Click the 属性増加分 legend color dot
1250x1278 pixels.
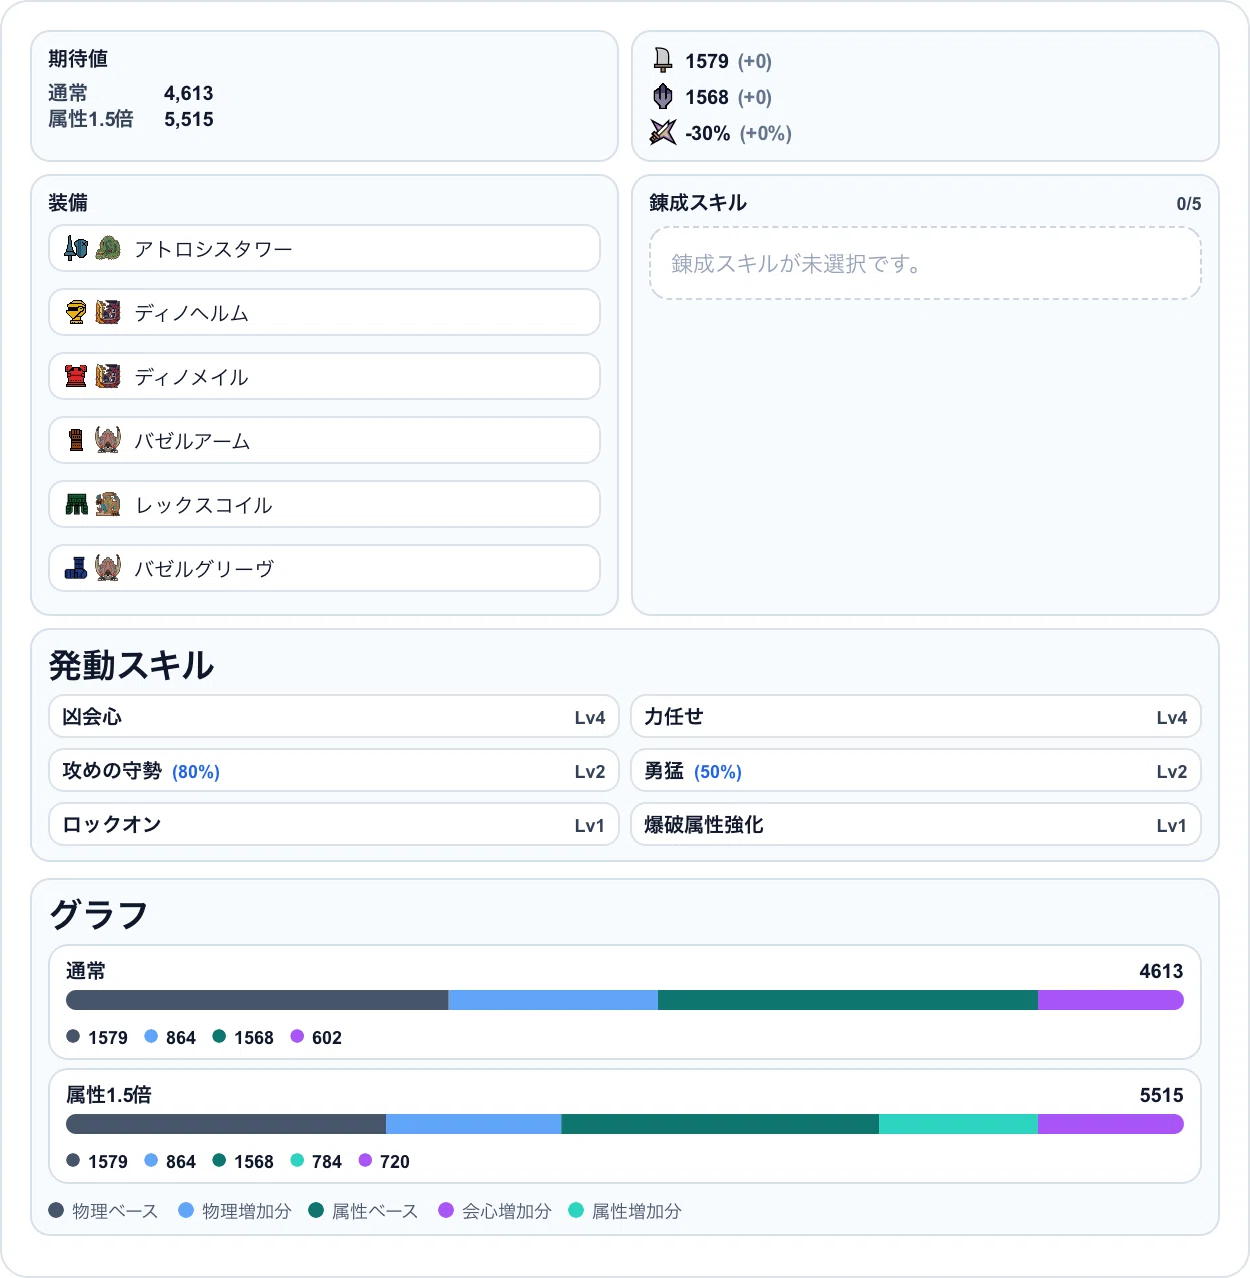pyautogui.click(x=576, y=1210)
